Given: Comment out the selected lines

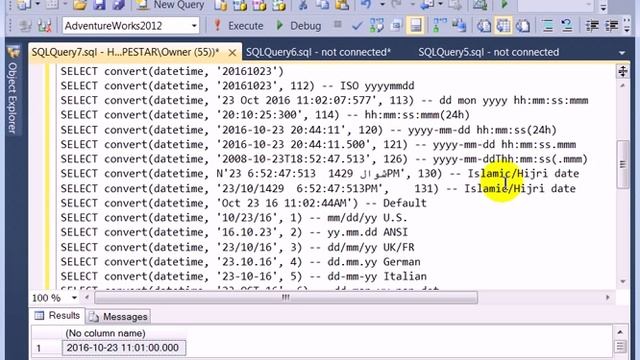Looking at the screenshot, I should tap(548, 26).
